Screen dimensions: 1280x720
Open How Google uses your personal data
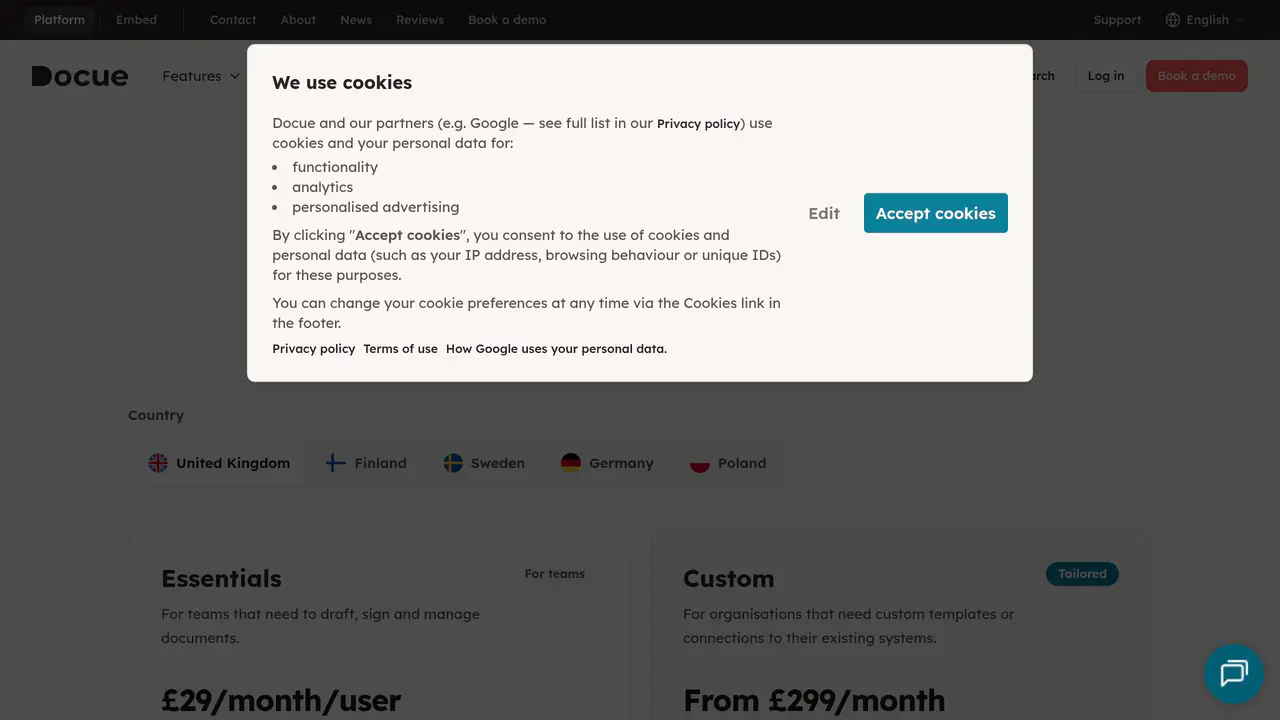coord(556,349)
